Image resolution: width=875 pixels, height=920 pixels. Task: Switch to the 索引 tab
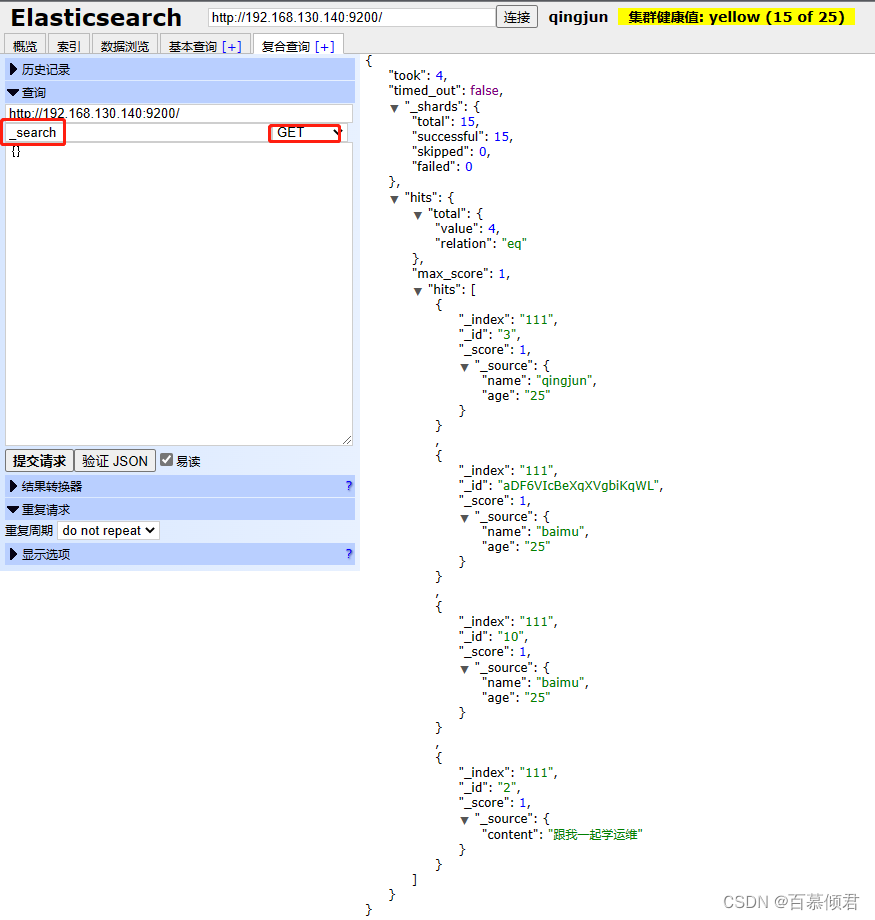[x=69, y=46]
